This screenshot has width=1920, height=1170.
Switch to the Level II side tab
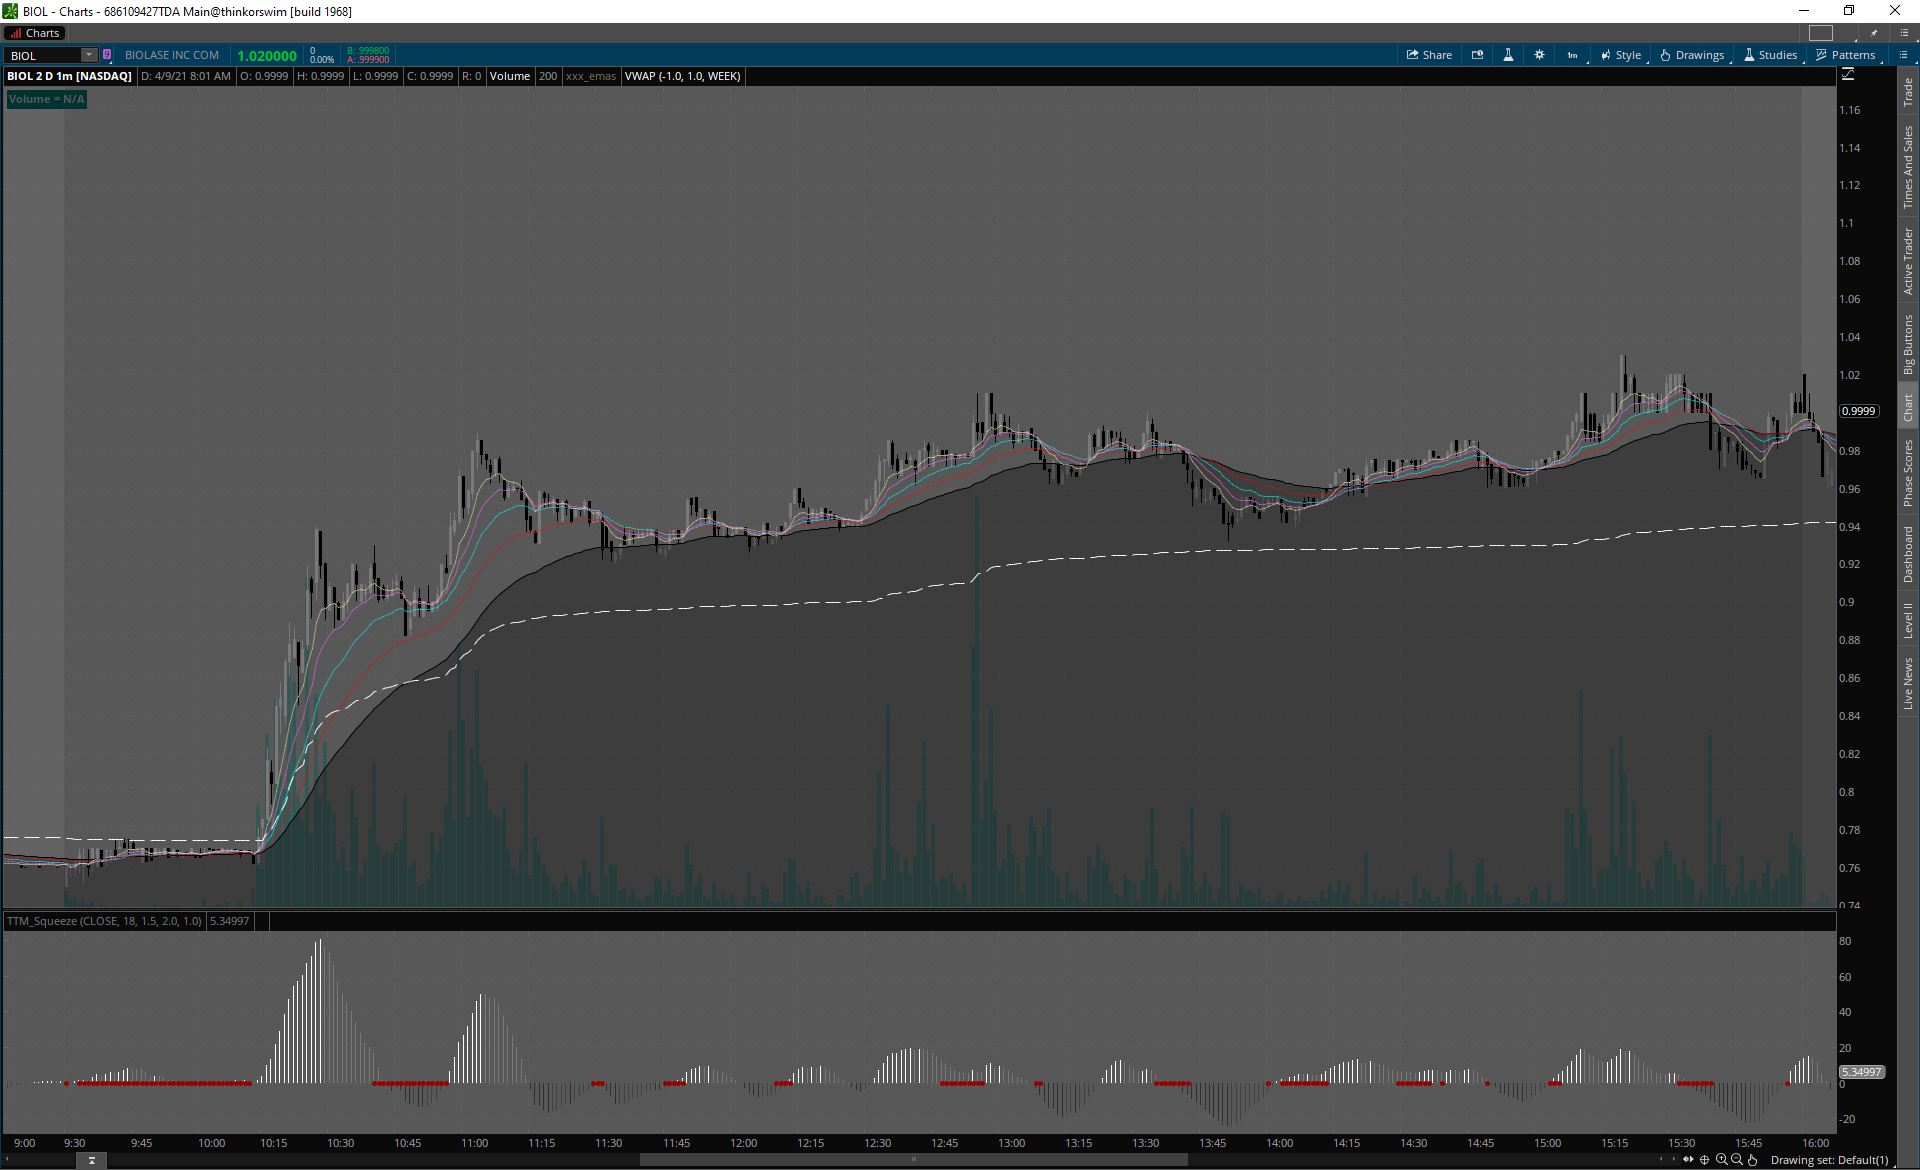coord(1908,620)
